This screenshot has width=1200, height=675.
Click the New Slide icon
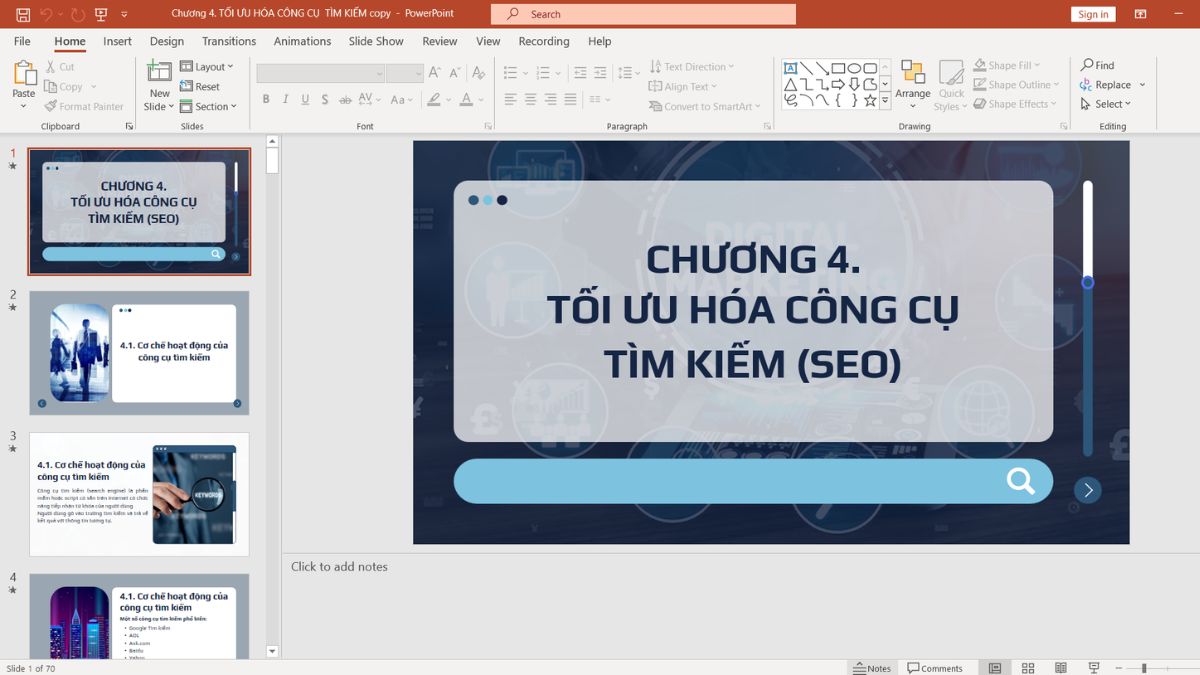coord(159,73)
